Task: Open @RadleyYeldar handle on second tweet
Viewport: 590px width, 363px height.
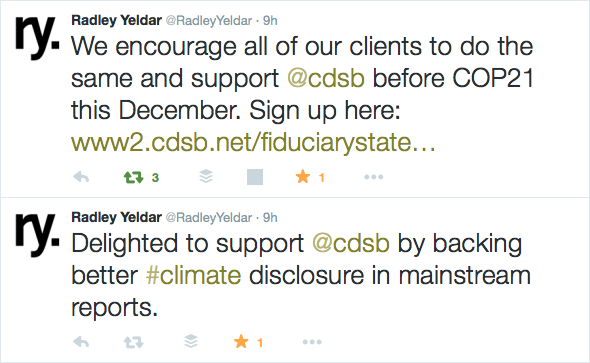Action: coord(209,217)
